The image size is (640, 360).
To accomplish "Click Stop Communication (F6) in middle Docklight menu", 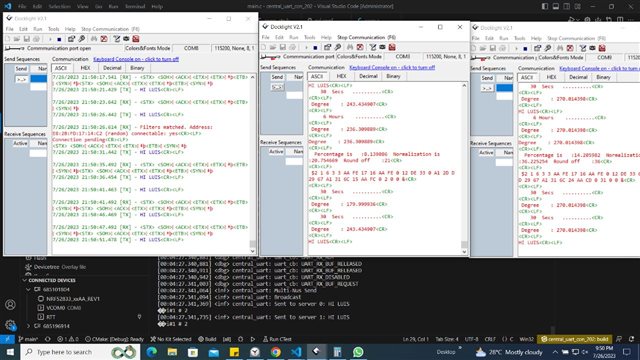I will pos(366,37).
